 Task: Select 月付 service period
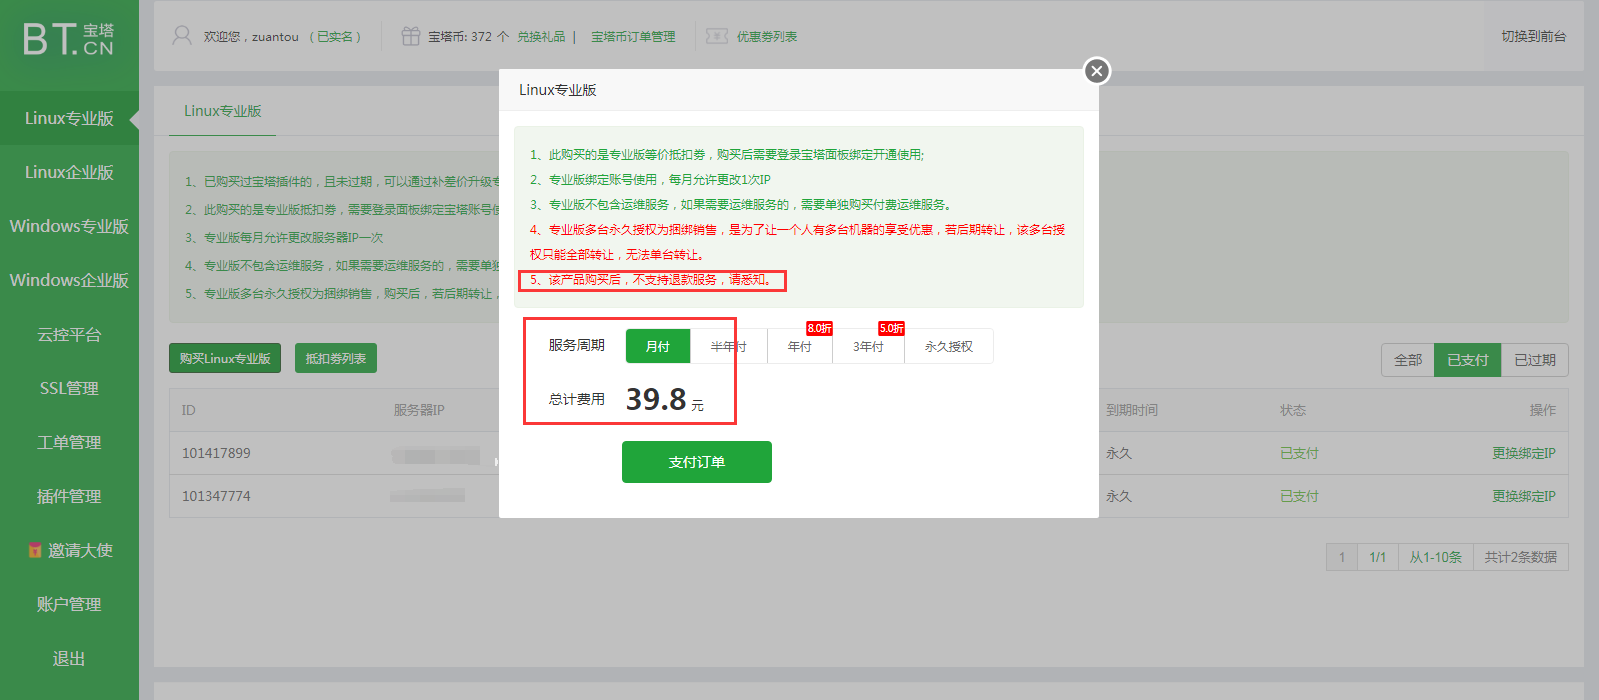[658, 346]
